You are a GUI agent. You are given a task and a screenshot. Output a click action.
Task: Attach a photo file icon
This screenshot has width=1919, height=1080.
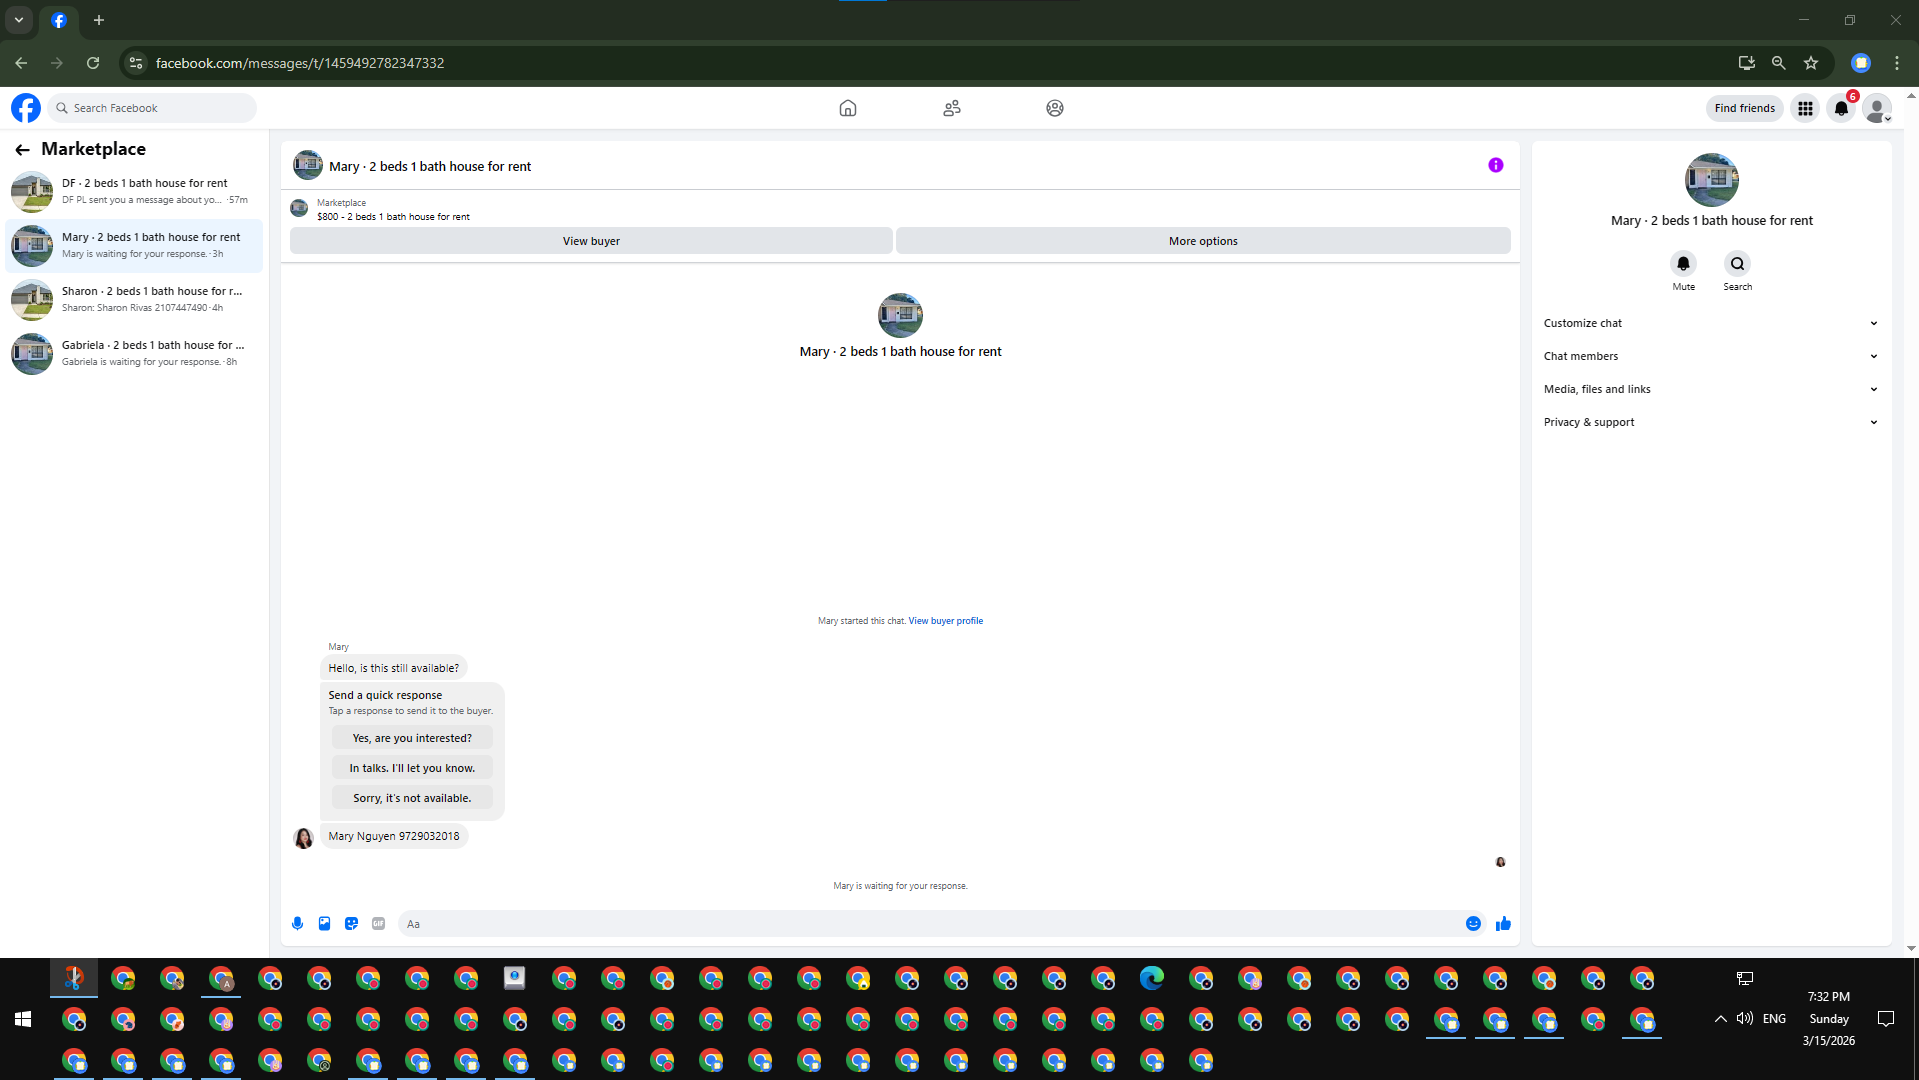click(325, 924)
